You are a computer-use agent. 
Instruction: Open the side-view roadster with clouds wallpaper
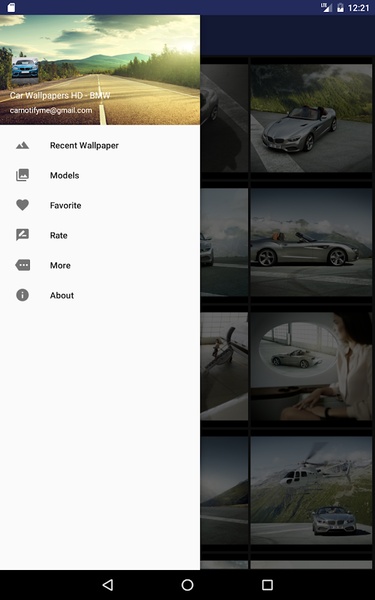[311, 242]
